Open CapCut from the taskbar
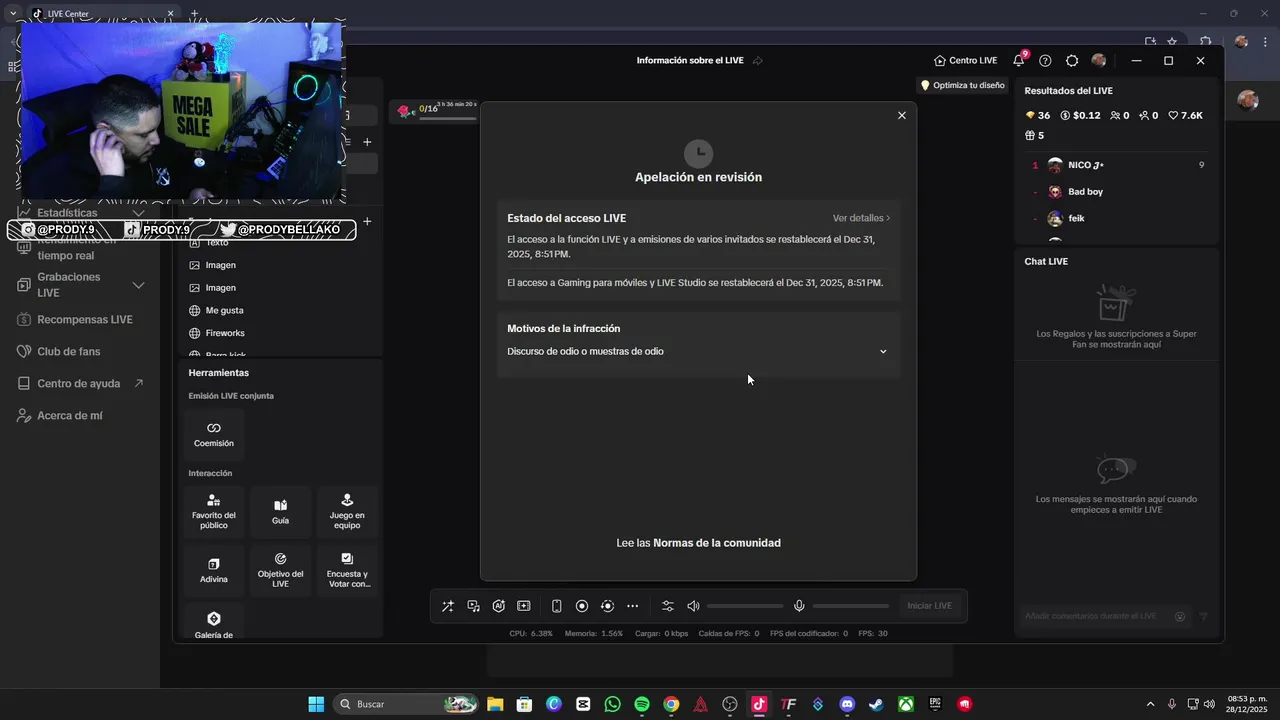The image size is (1280, 720). 583,704
